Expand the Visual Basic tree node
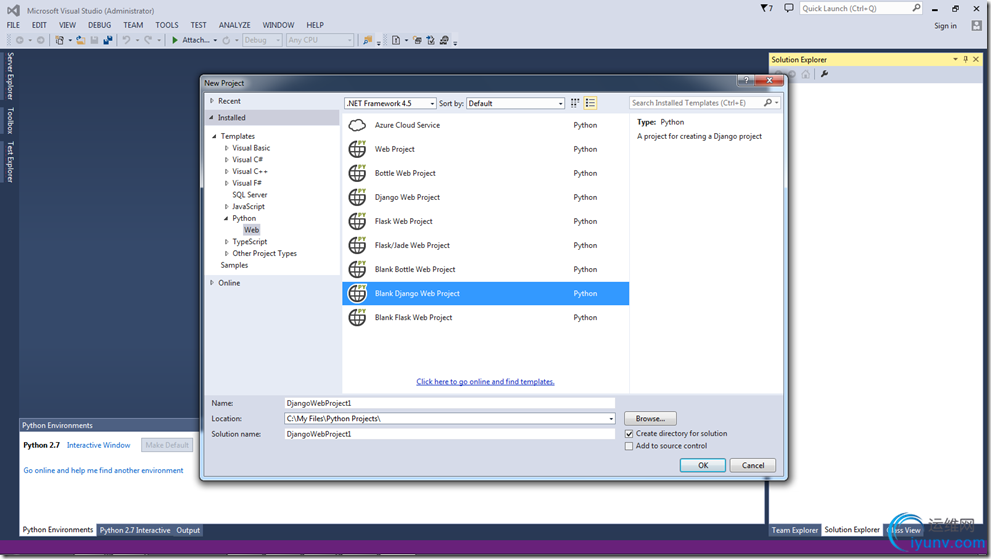Screen dimensions: 991x559 [x=226, y=148]
